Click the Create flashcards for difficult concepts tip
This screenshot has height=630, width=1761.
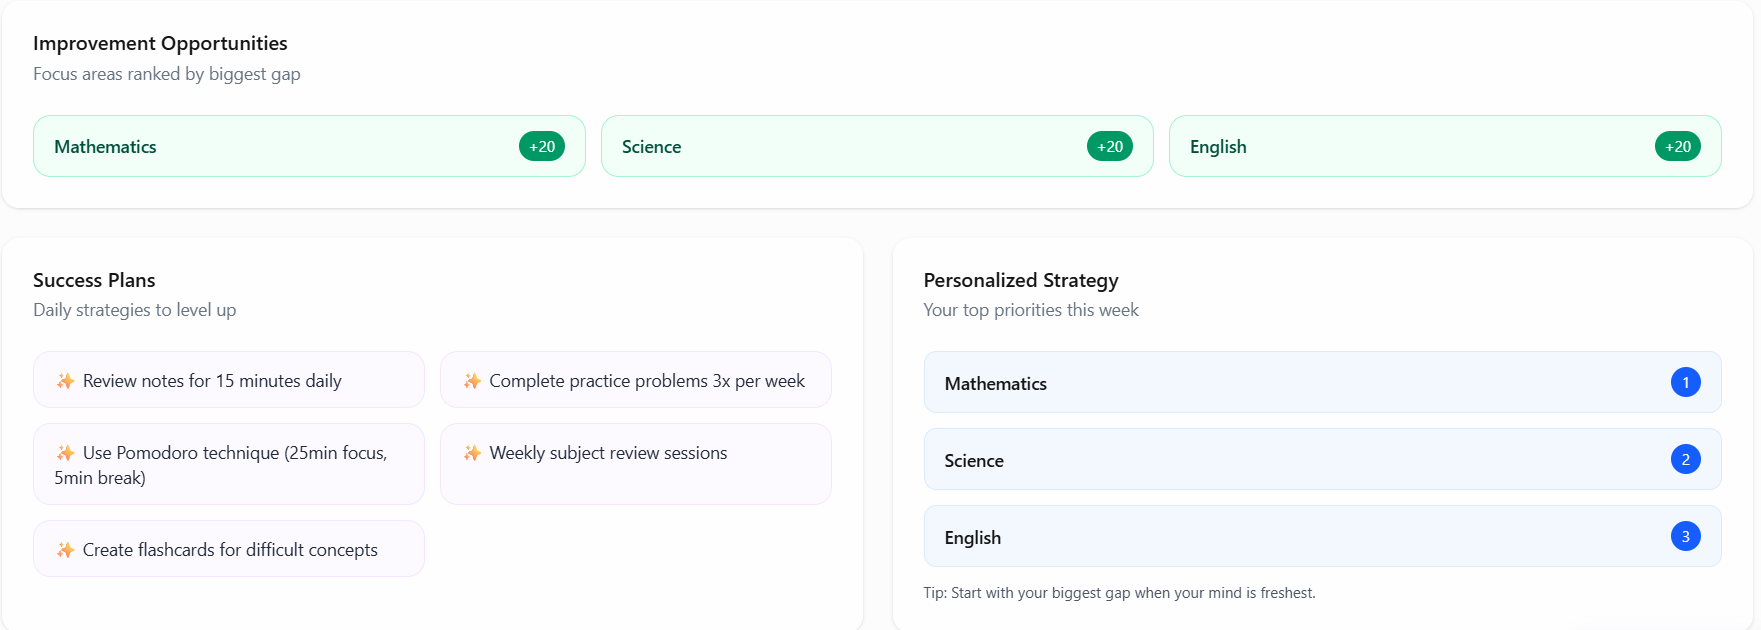[x=229, y=549]
